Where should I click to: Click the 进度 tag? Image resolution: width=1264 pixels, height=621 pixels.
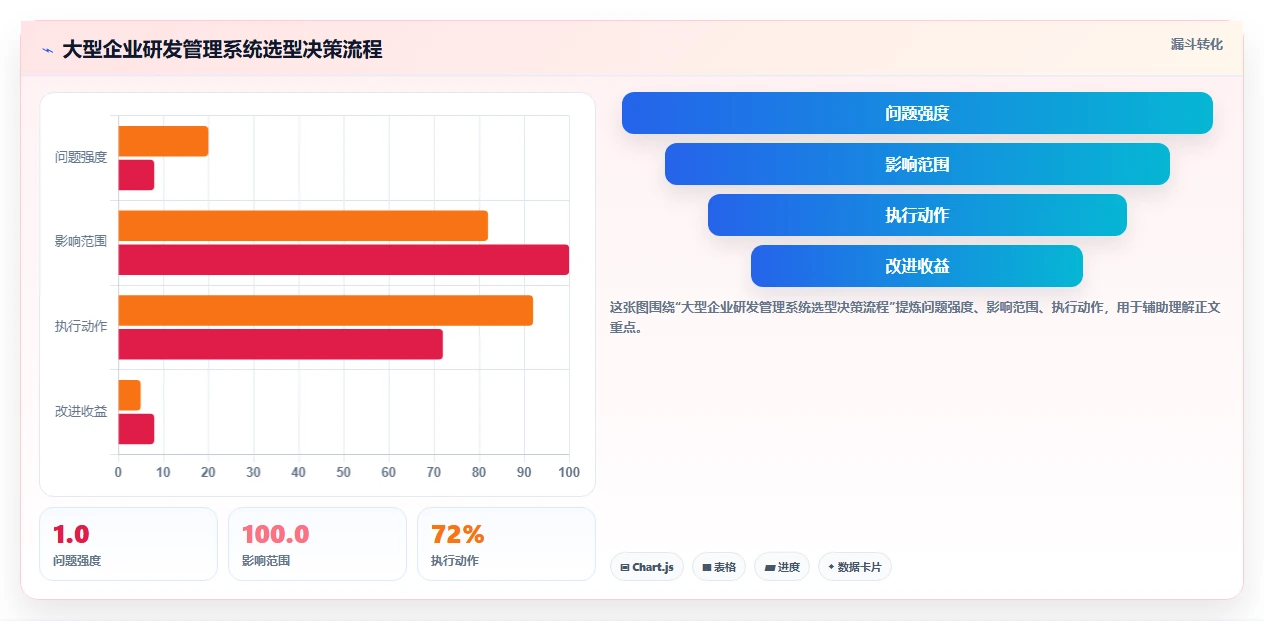point(782,567)
